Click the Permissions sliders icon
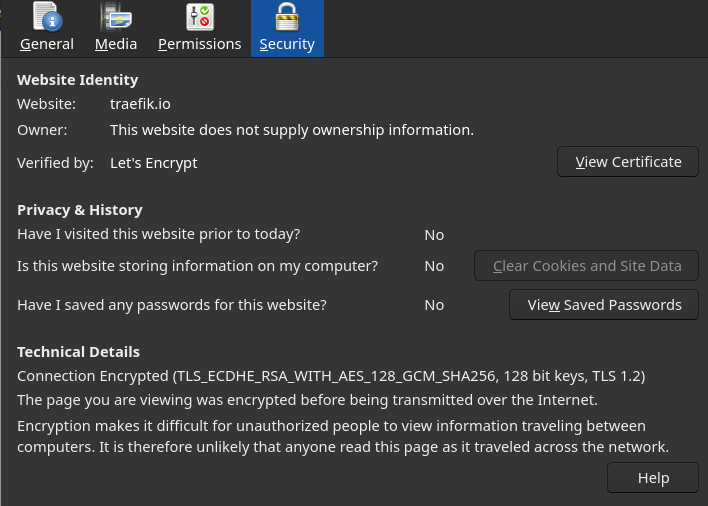This screenshot has height=506, width=708. (200, 17)
